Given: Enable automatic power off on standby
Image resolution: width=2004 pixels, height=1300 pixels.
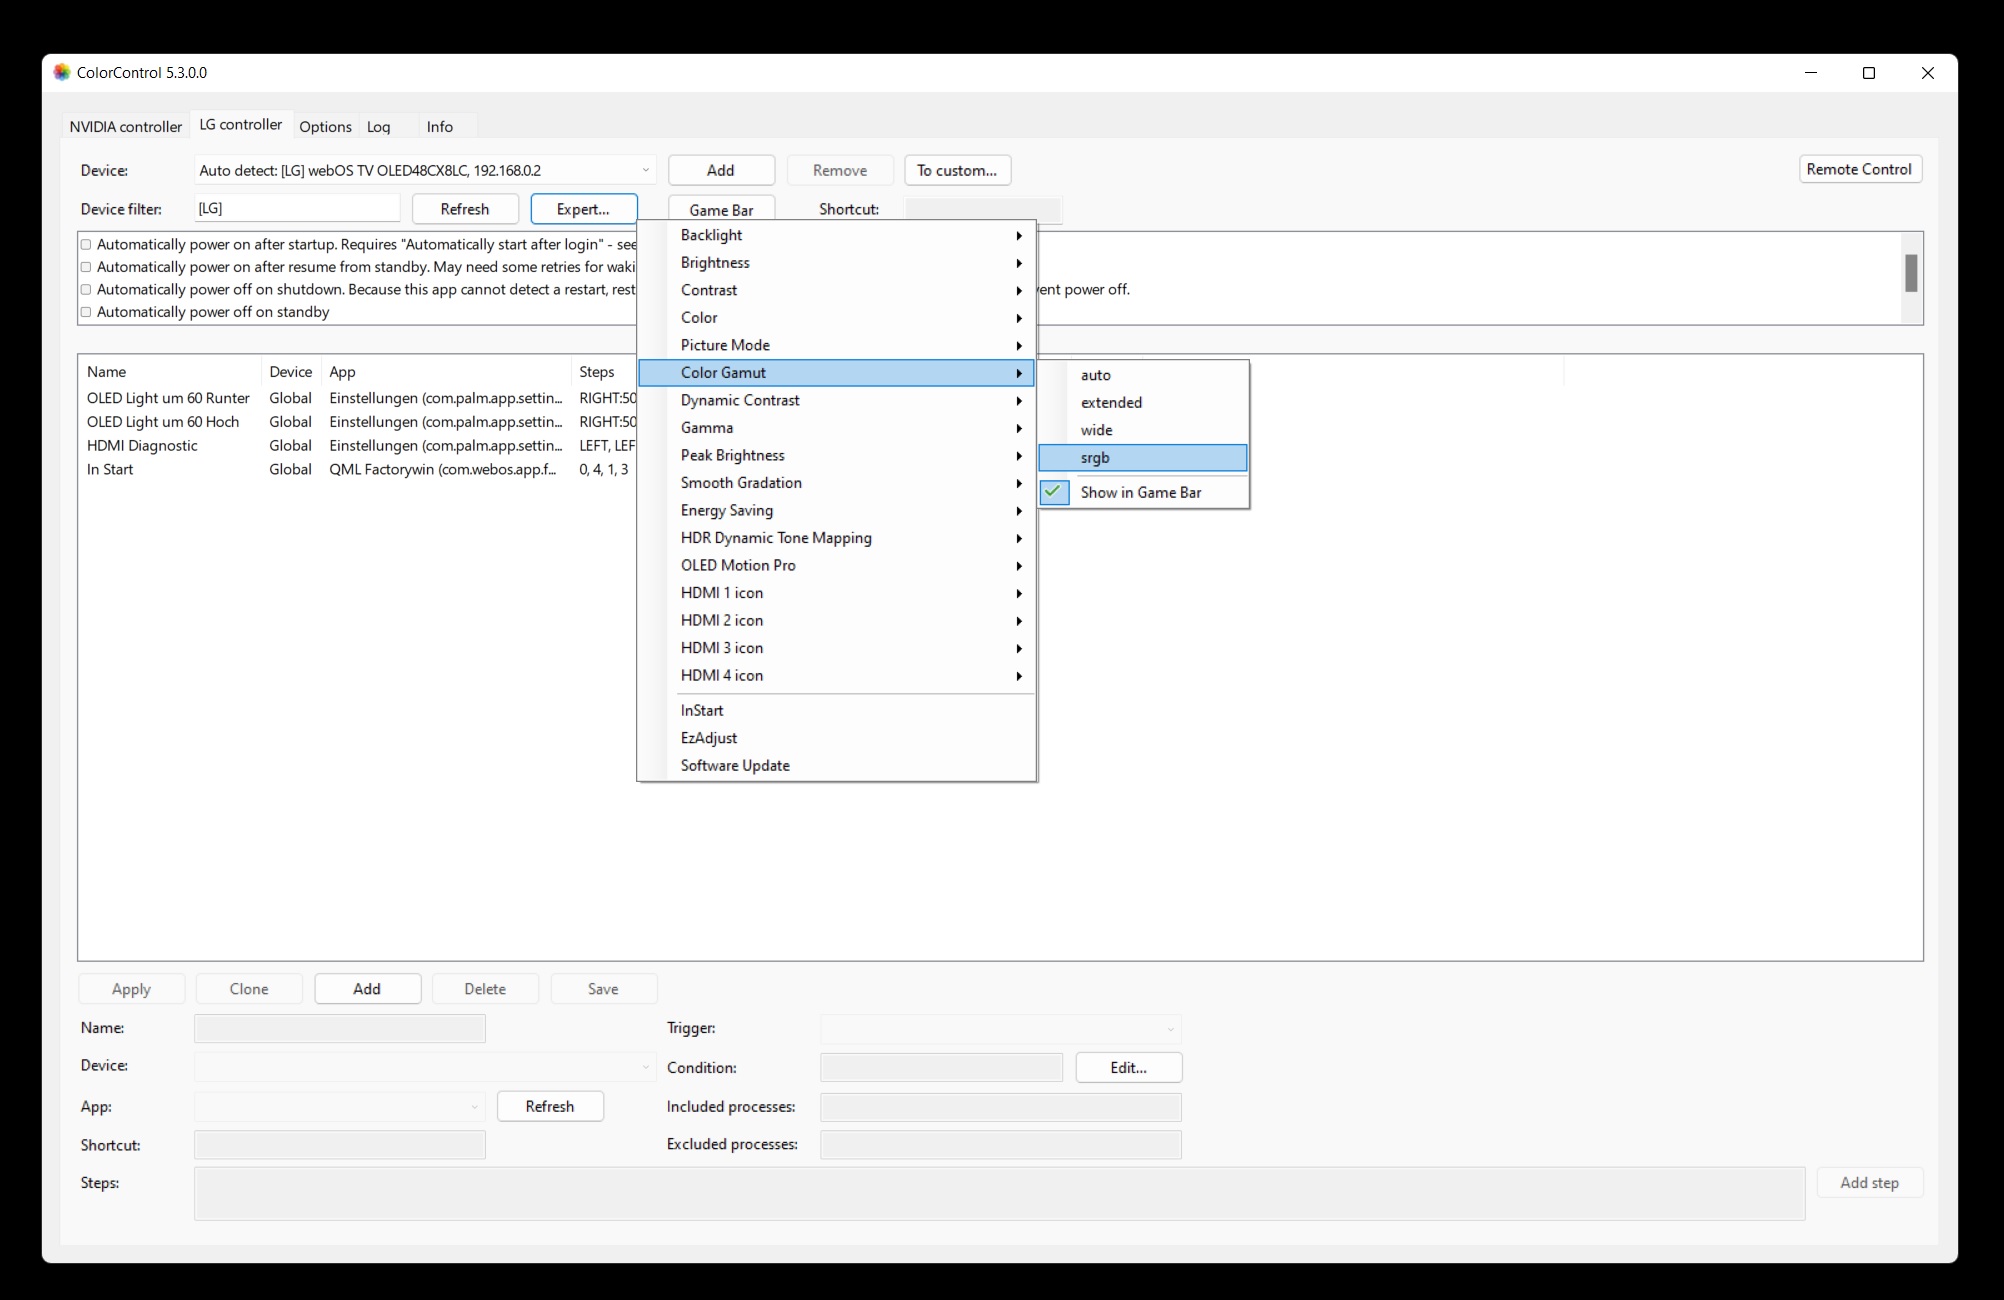Looking at the screenshot, I should [86, 312].
